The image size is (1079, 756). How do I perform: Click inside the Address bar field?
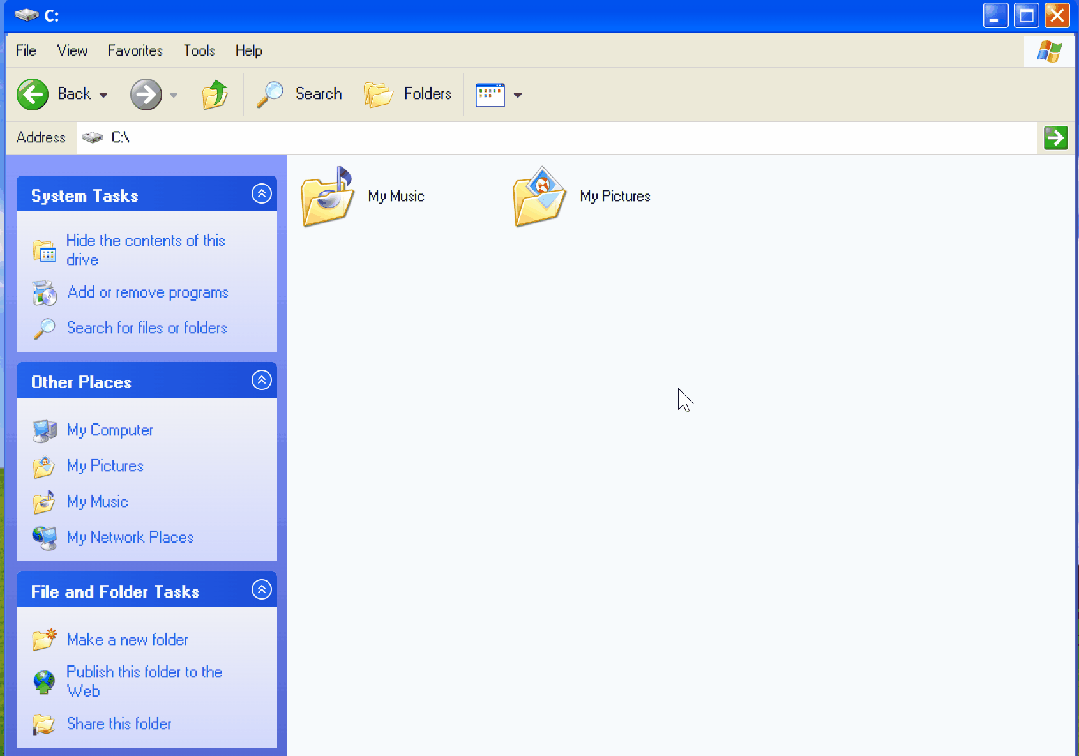point(400,137)
